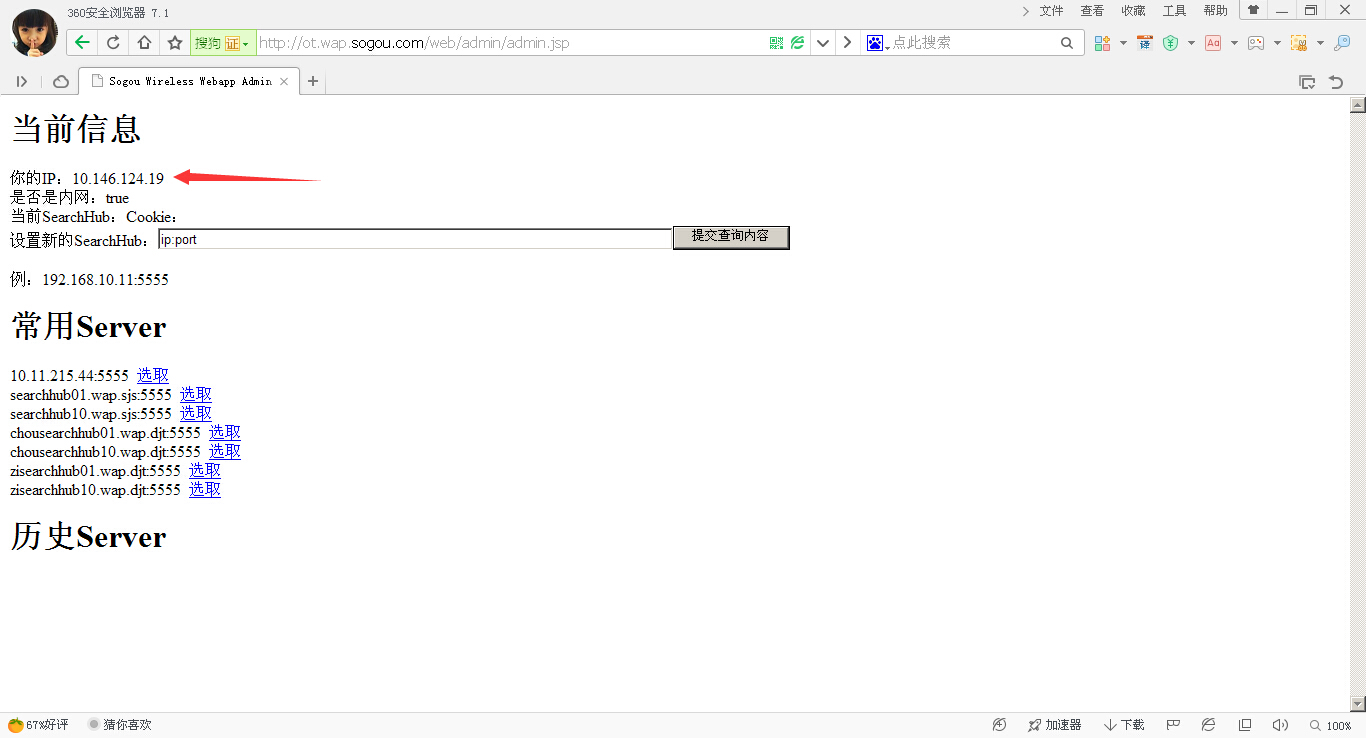This screenshot has height=738, width=1366.
Task: Open the tab list window icon
Action: [x=1307, y=82]
